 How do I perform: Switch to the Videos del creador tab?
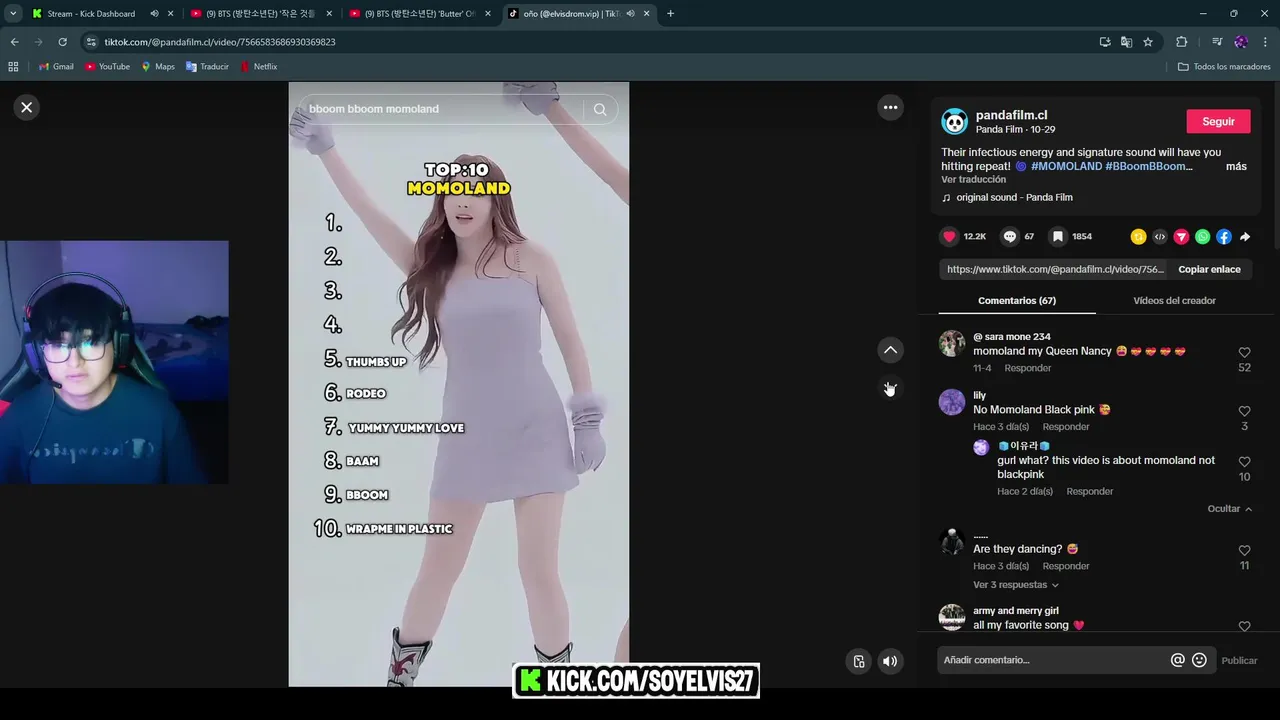(1174, 300)
